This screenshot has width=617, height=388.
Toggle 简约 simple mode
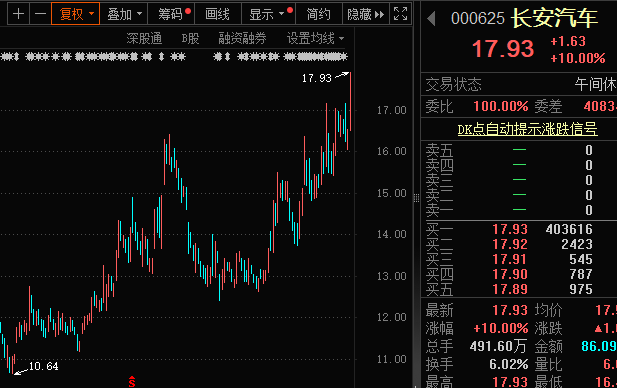(318, 14)
